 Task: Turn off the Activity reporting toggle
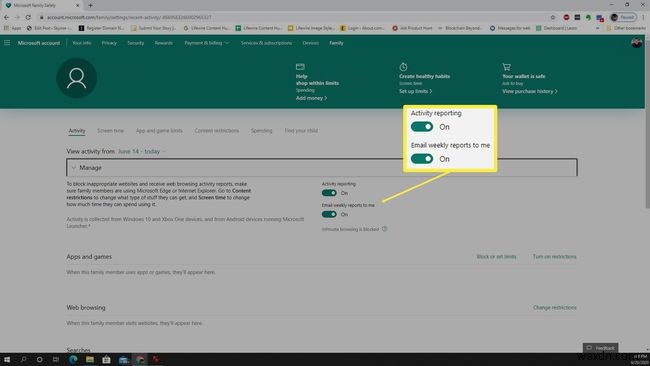click(329, 193)
